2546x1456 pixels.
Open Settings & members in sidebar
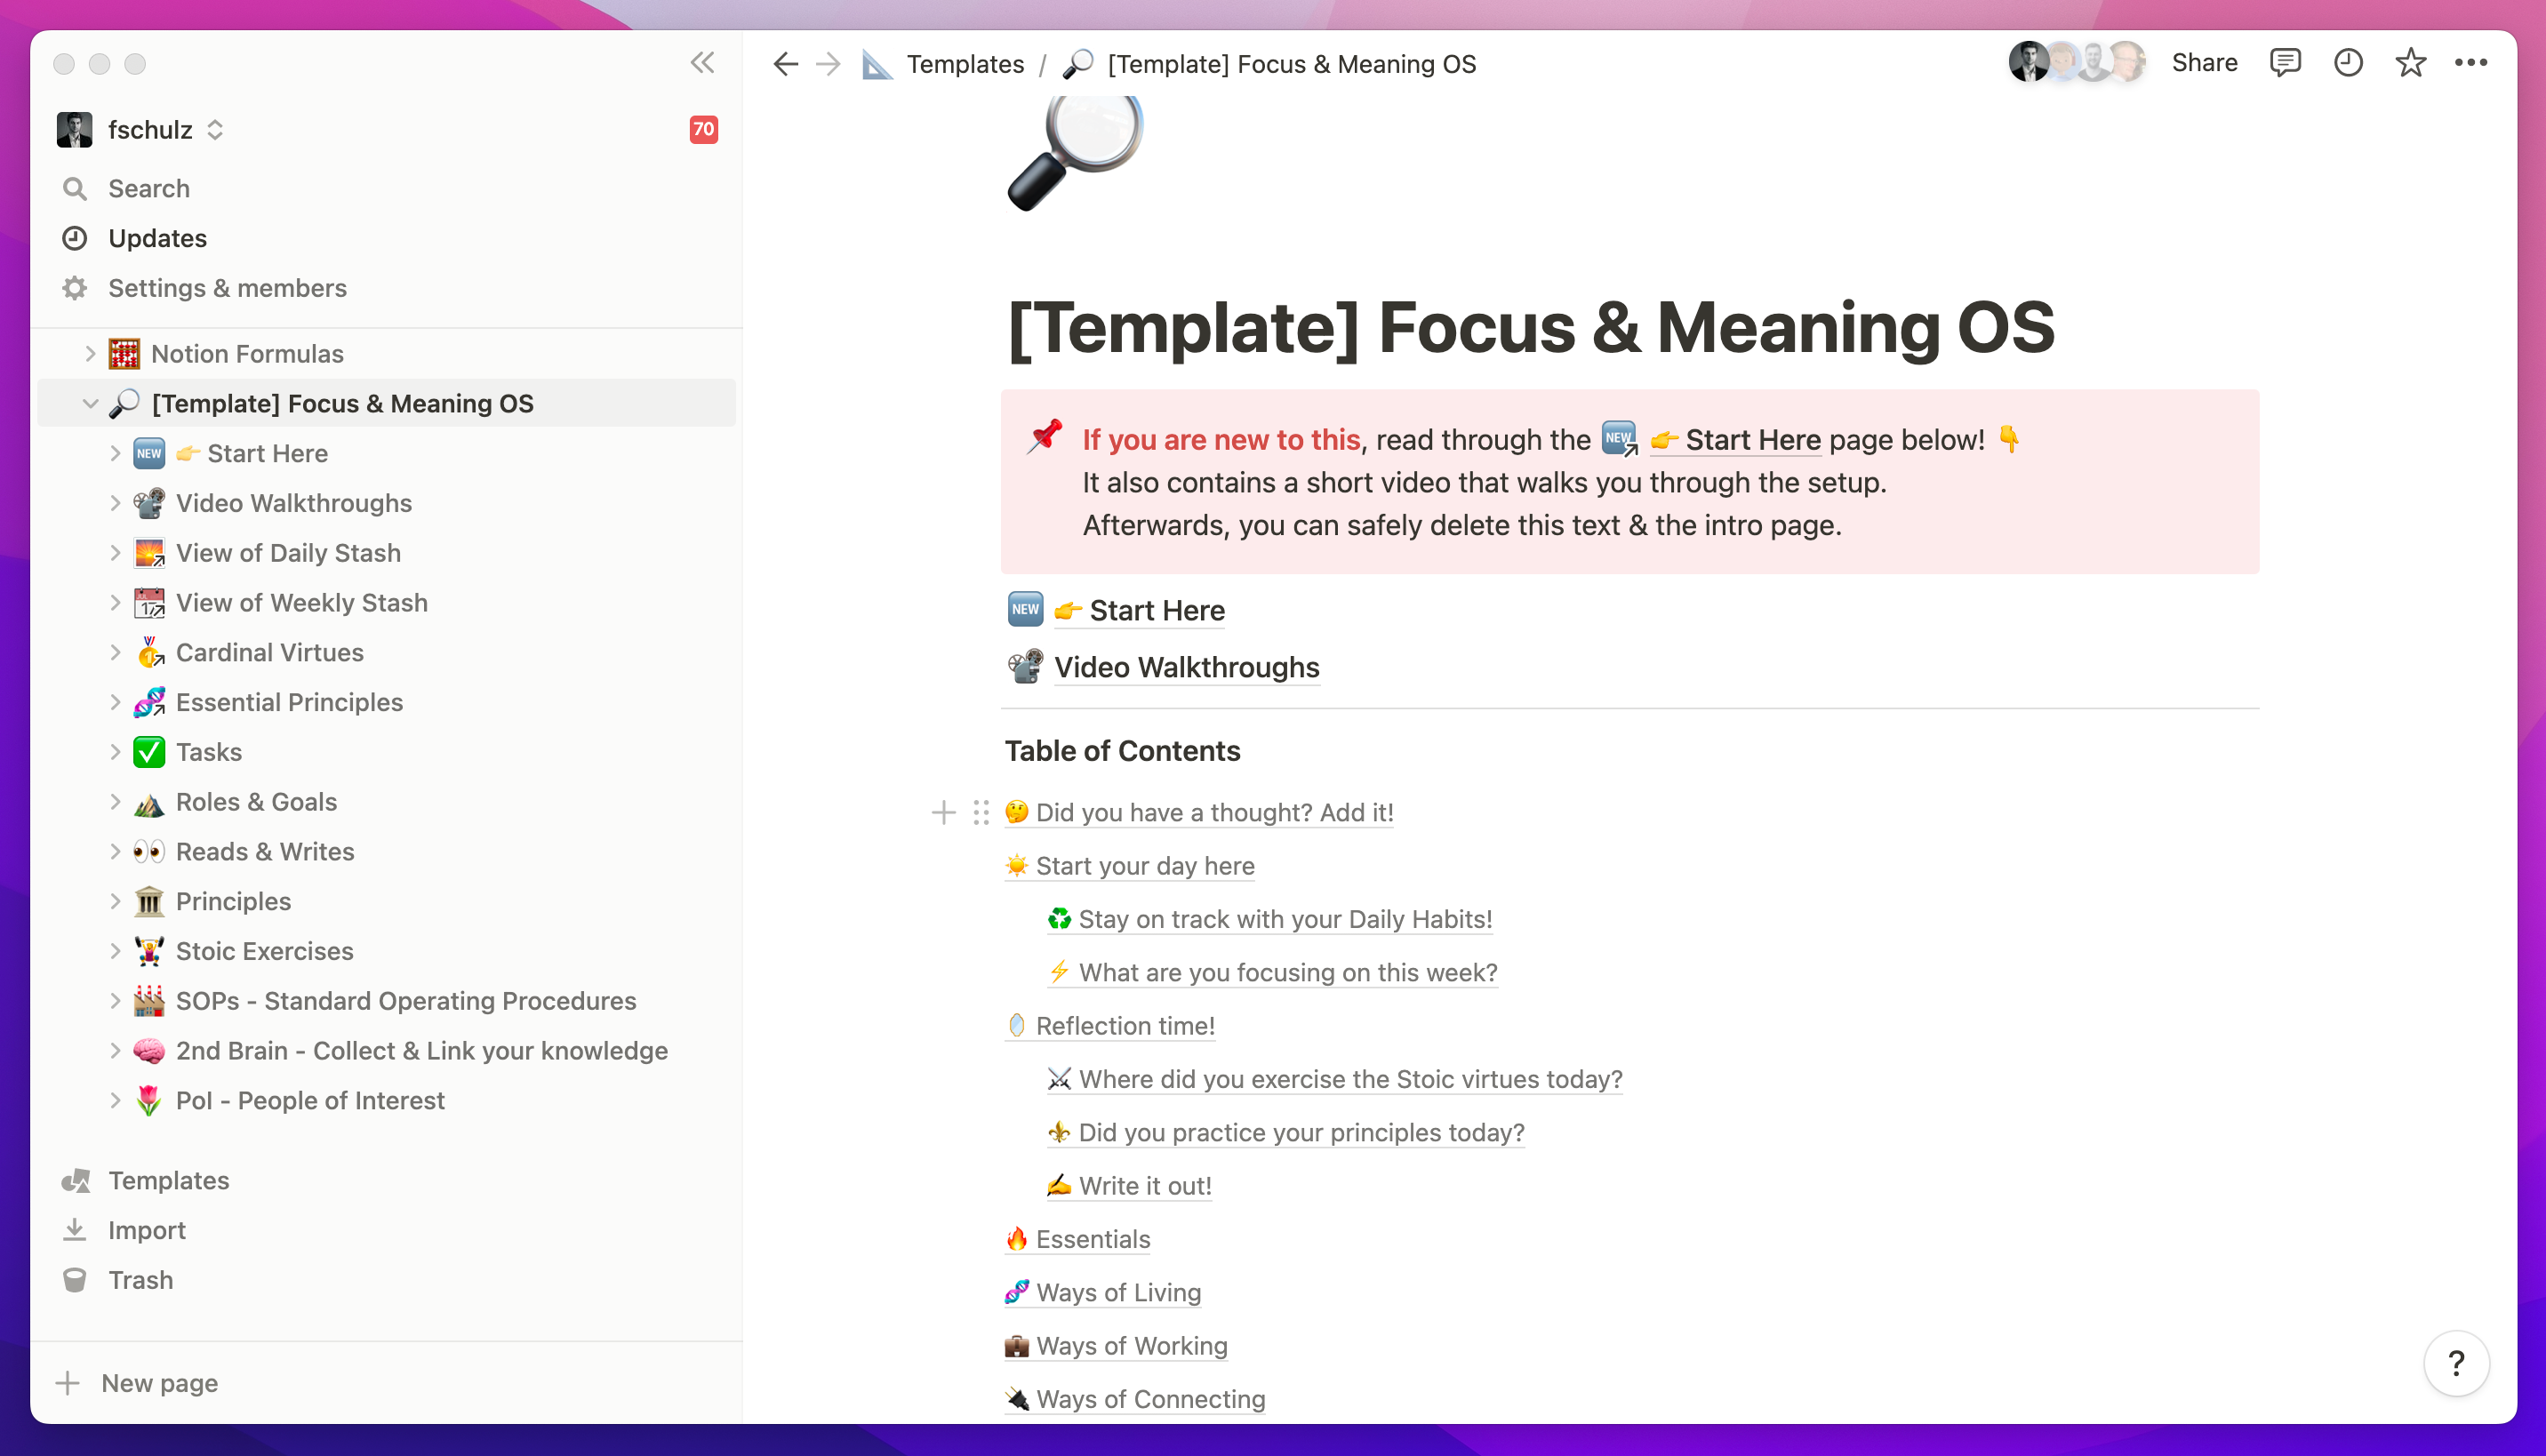[227, 288]
